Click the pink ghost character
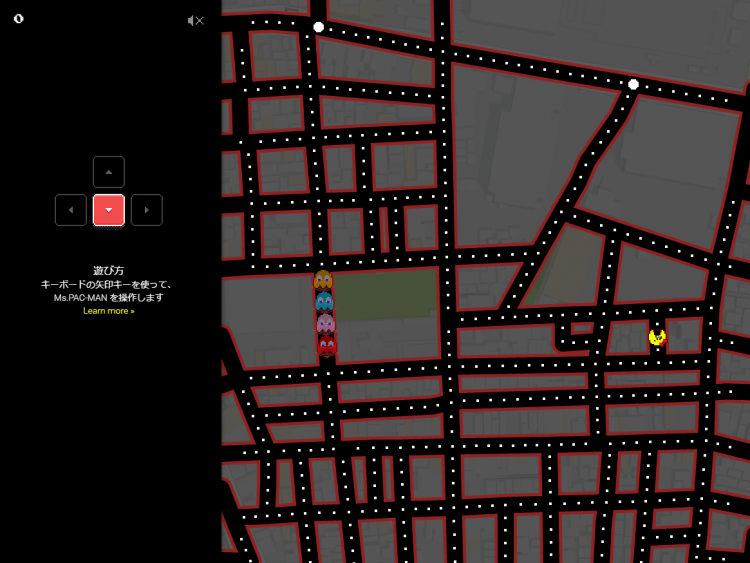750x563 pixels. (x=326, y=323)
